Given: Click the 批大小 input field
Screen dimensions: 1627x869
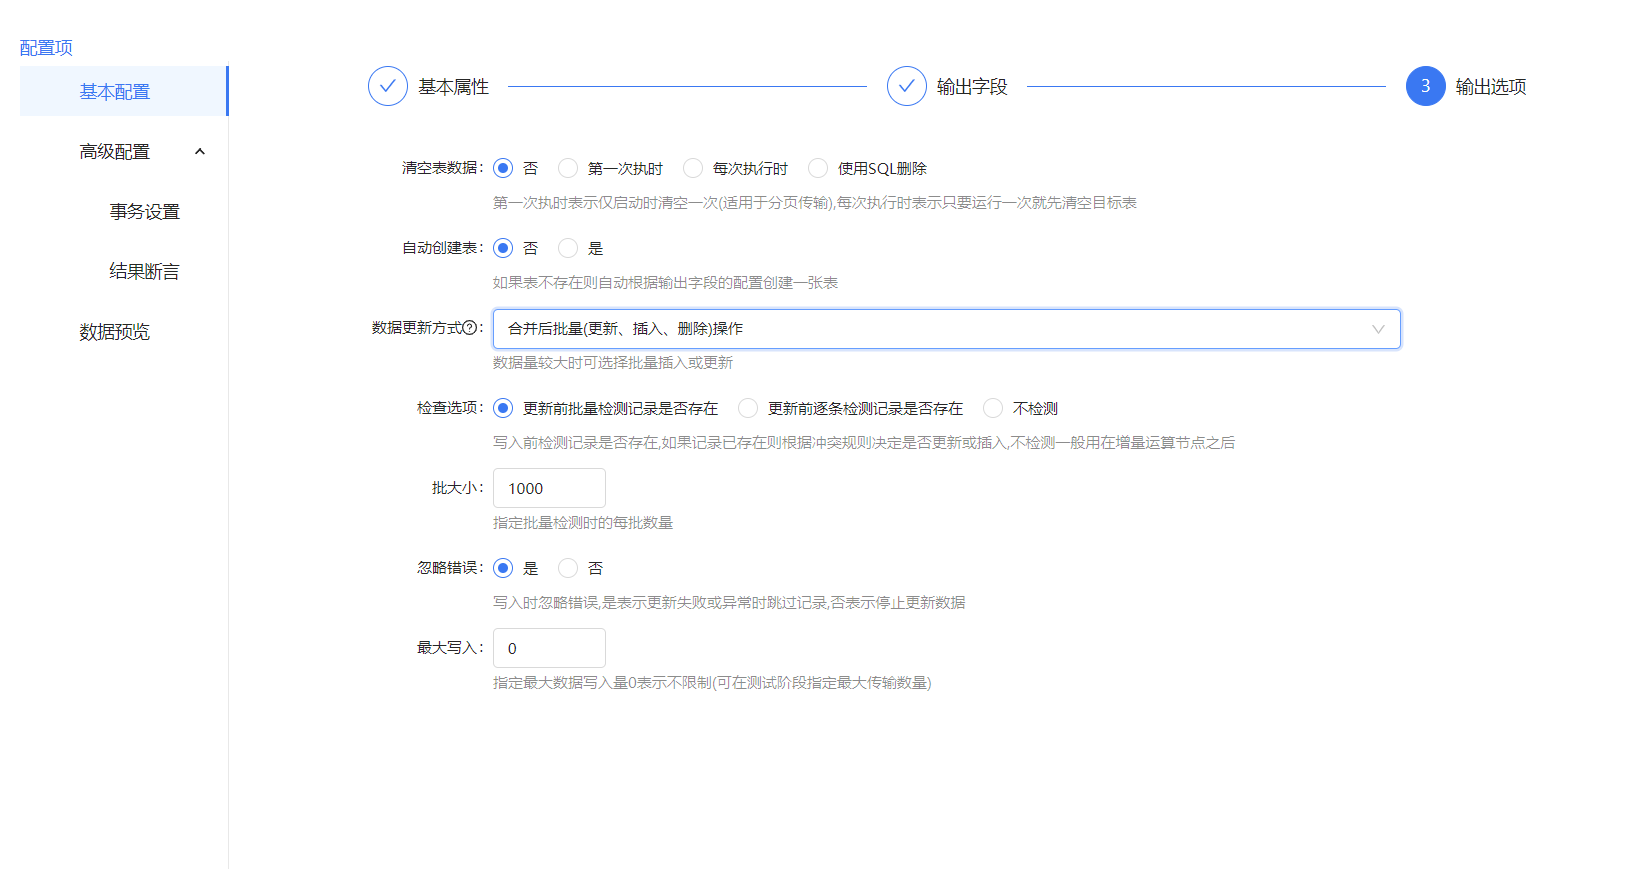Looking at the screenshot, I should pos(549,488).
